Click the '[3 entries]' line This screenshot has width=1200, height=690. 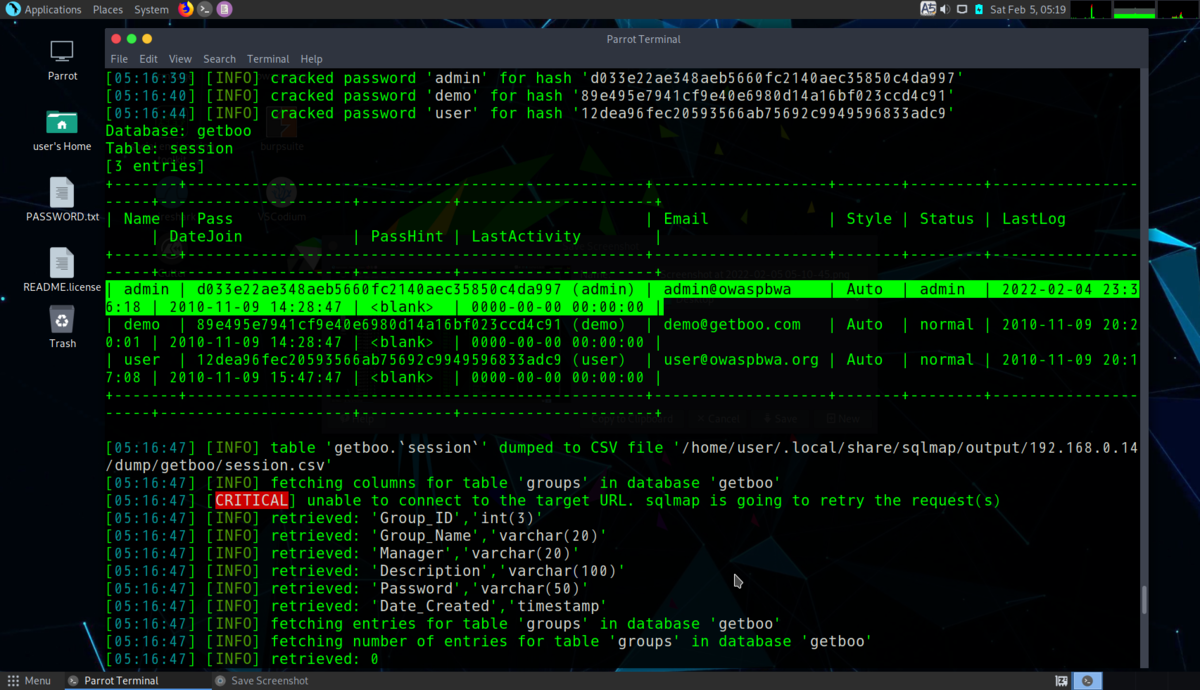click(x=155, y=166)
